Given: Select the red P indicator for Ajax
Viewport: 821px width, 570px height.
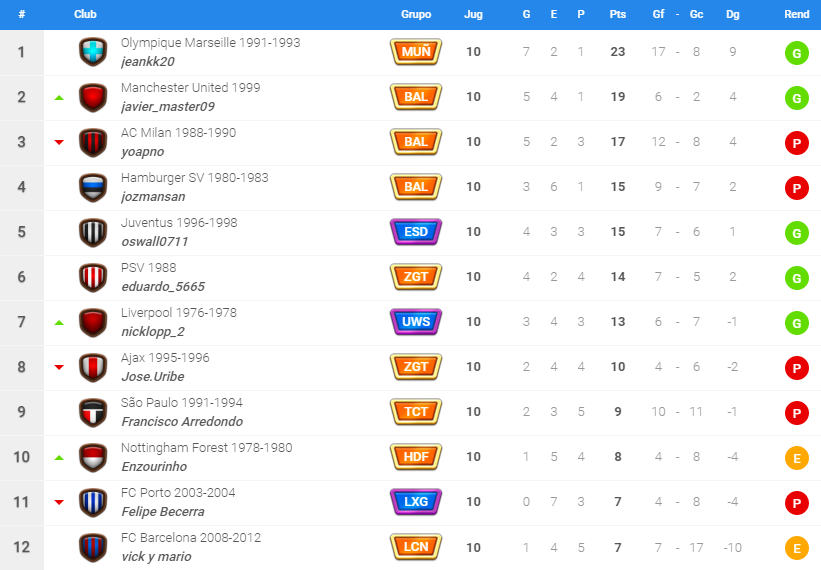Looking at the screenshot, I should 796,368.
